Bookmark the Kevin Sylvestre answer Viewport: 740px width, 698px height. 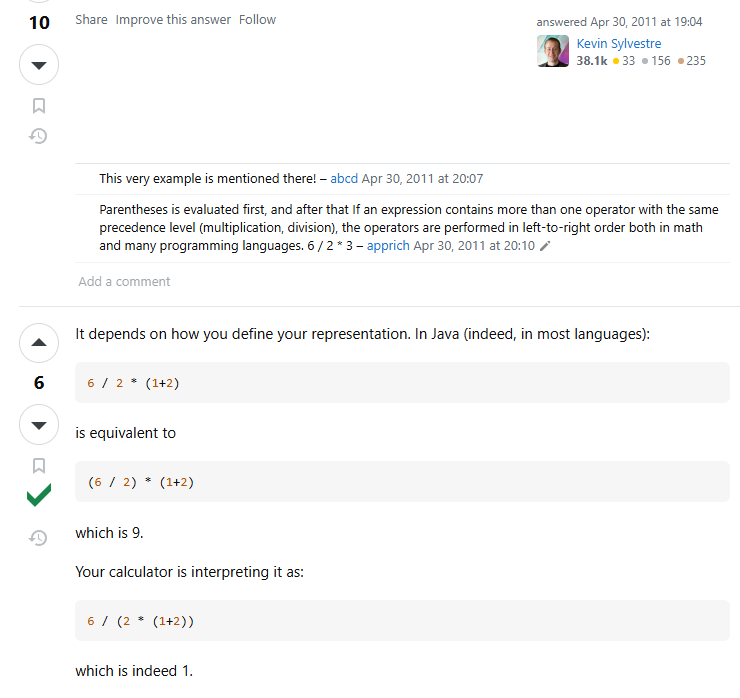39,106
